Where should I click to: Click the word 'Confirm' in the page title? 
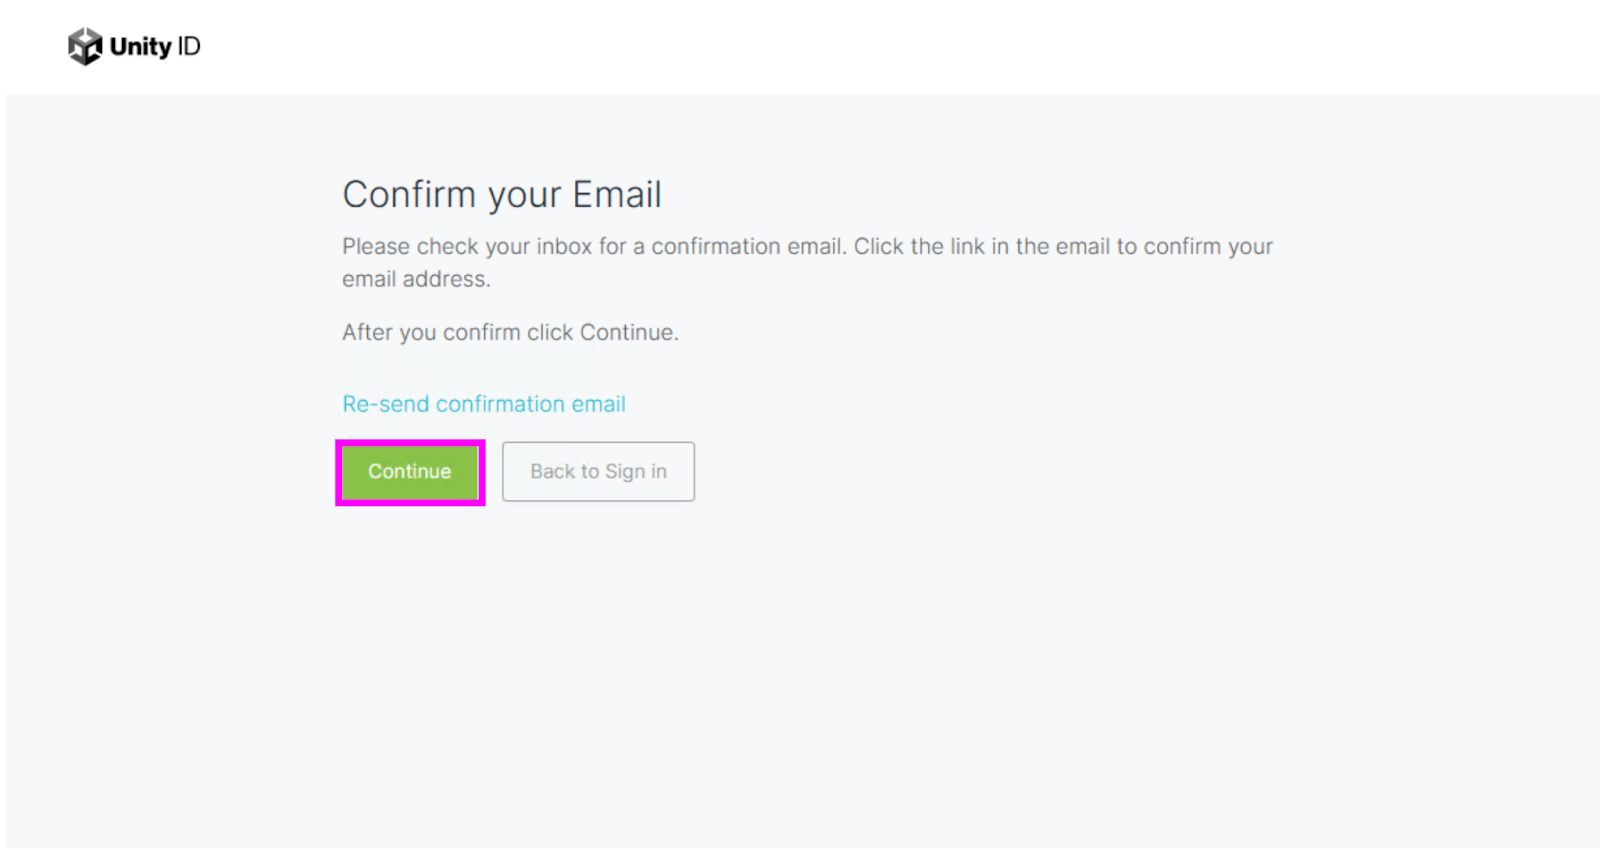tap(409, 195)
